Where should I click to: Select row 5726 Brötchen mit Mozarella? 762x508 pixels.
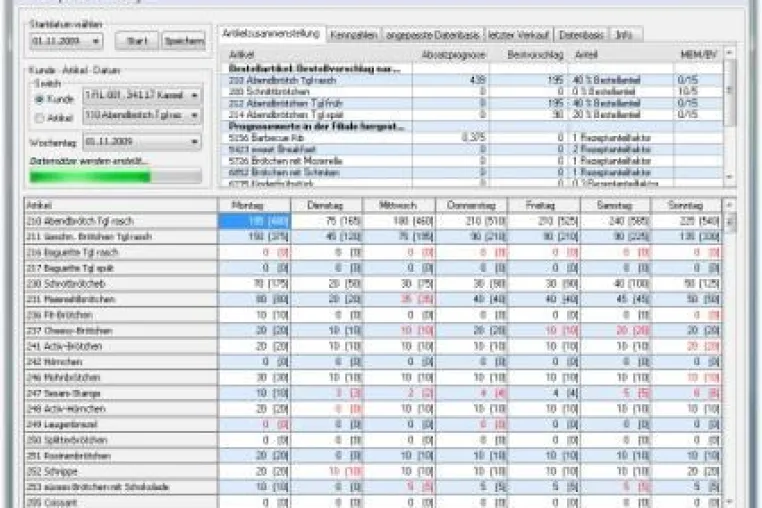(x=470, y=161)
